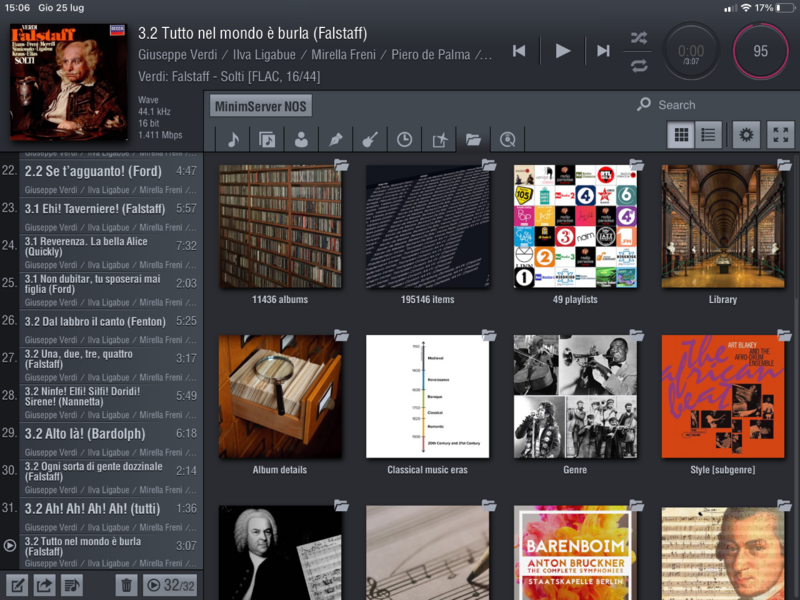The width and height of the screenshot is (800, 600).
Task: Open the composer pen nib tab
Action: [x=336, y=140]
